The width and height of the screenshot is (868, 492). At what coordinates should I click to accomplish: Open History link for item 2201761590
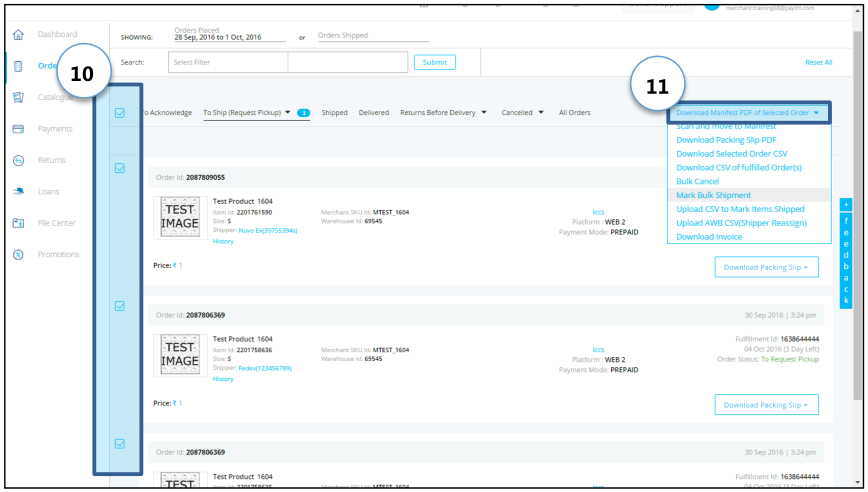[223, 241]
